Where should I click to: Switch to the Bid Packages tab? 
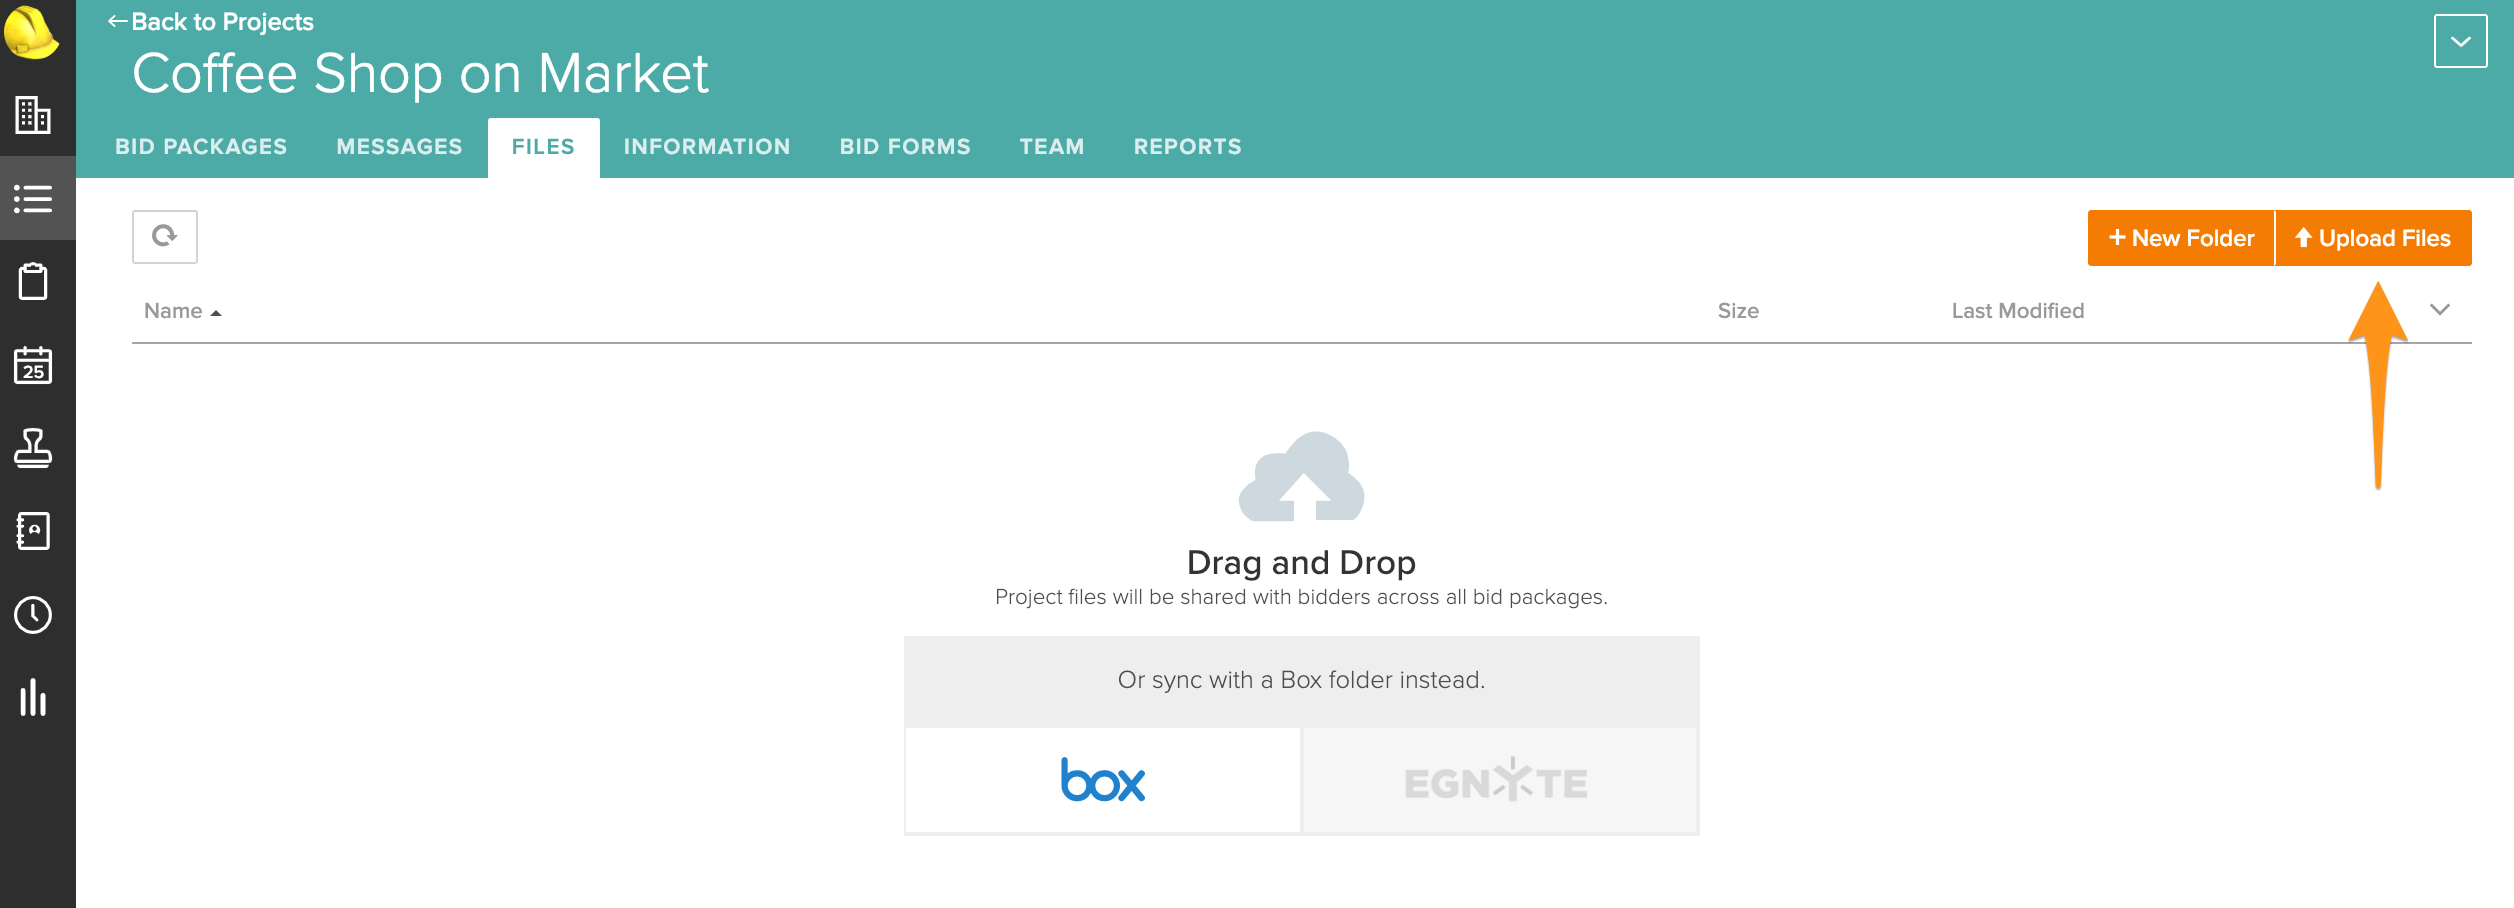coord(201,147)
